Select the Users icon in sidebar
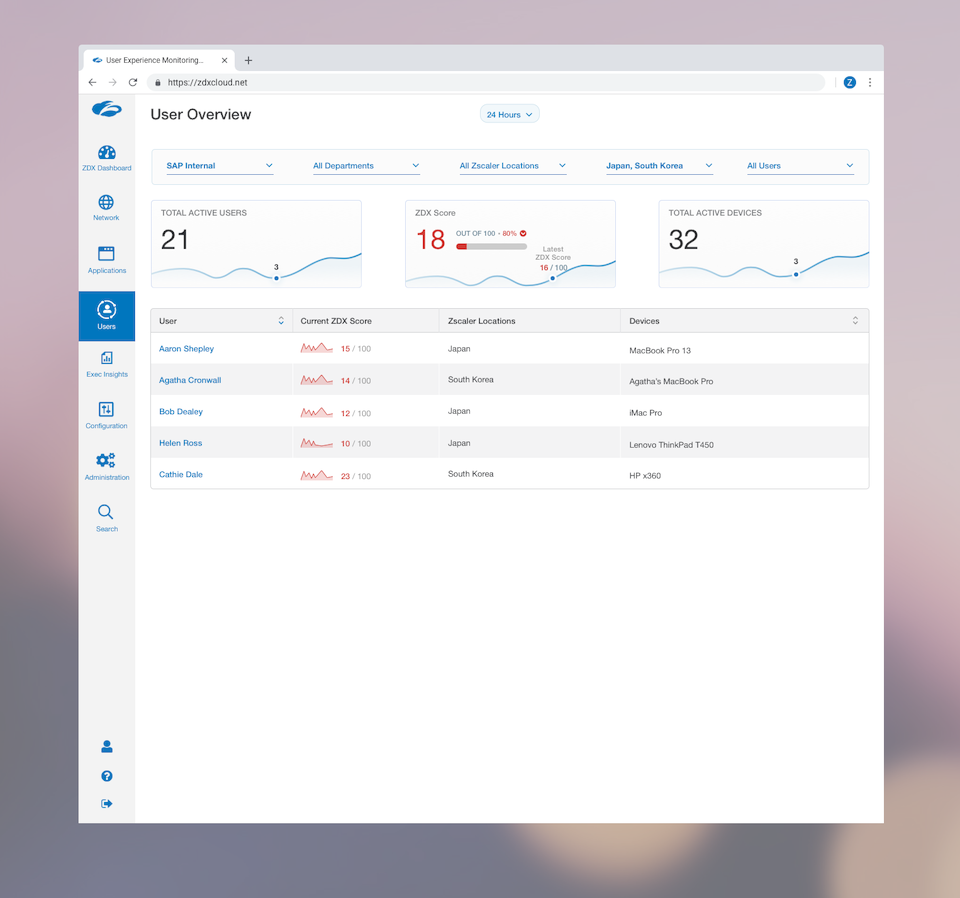The height and width of the screenshot is (898, 960). [107, 310]
